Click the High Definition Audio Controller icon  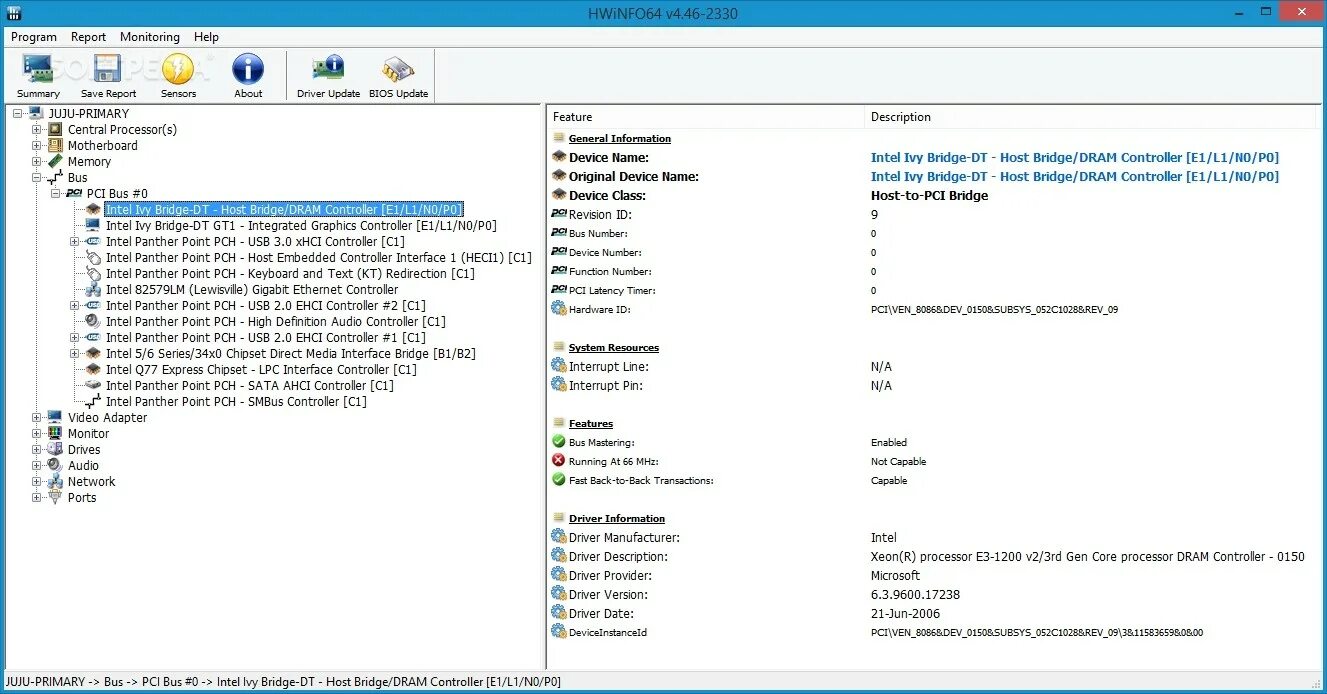93,321
